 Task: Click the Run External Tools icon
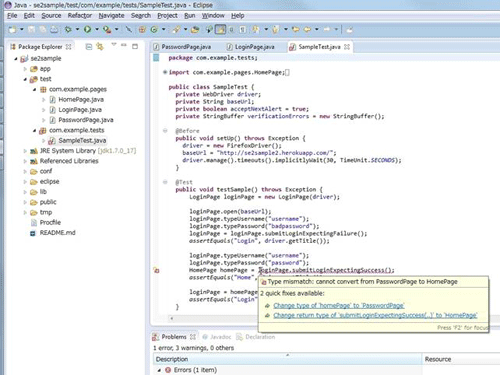107,30
